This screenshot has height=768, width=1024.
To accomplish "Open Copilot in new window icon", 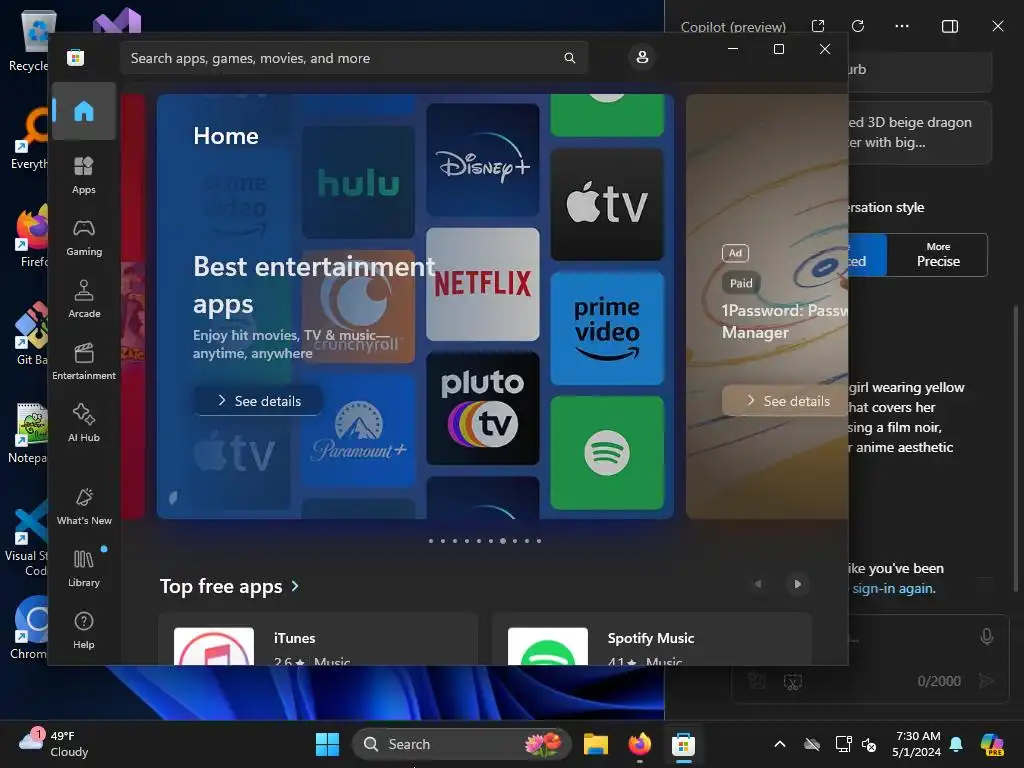I will (818, 26).
